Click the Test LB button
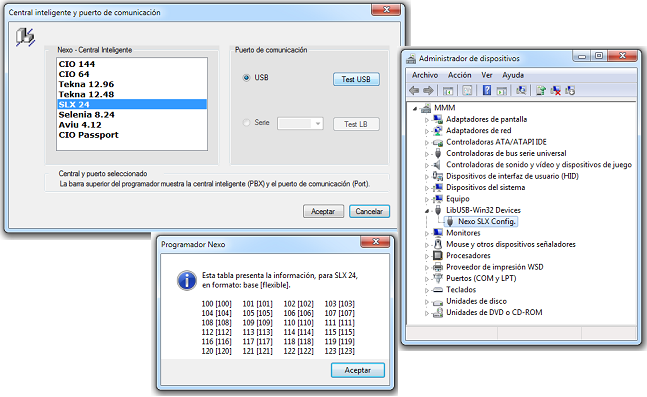The width and height of the screenshot is (647, 397). pos(356,124)
